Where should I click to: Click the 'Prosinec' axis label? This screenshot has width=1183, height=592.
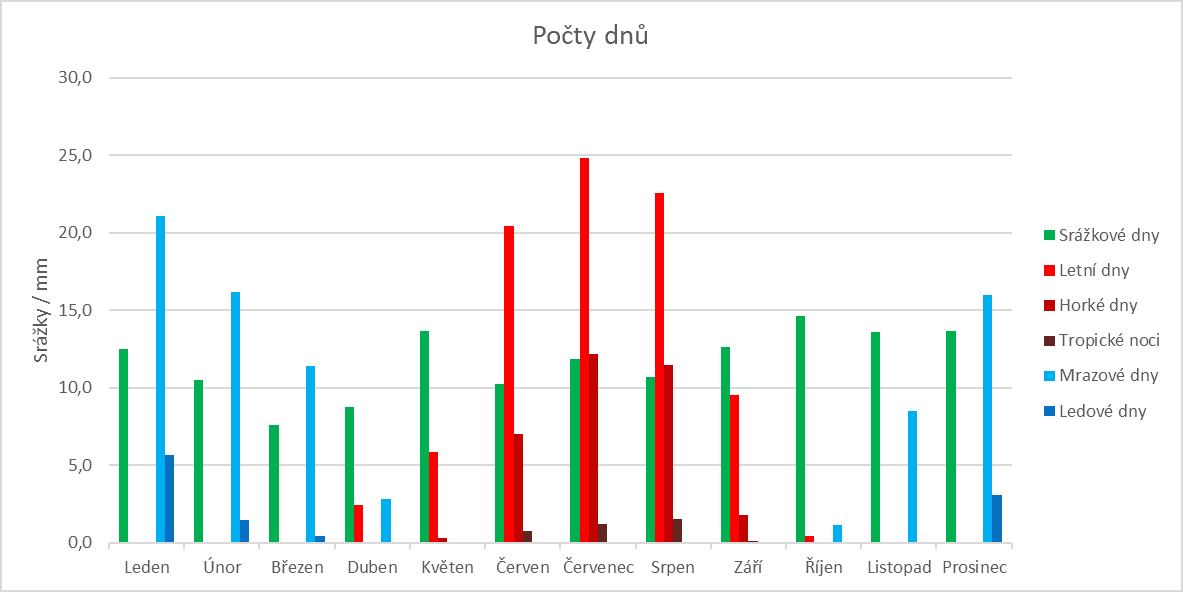pyautogui.click(x=974, y=568)
